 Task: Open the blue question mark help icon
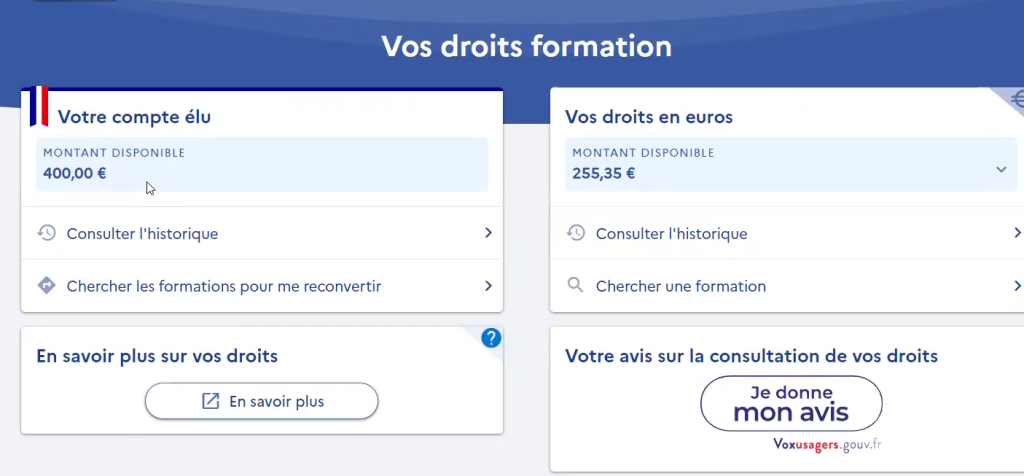point(491,339)
